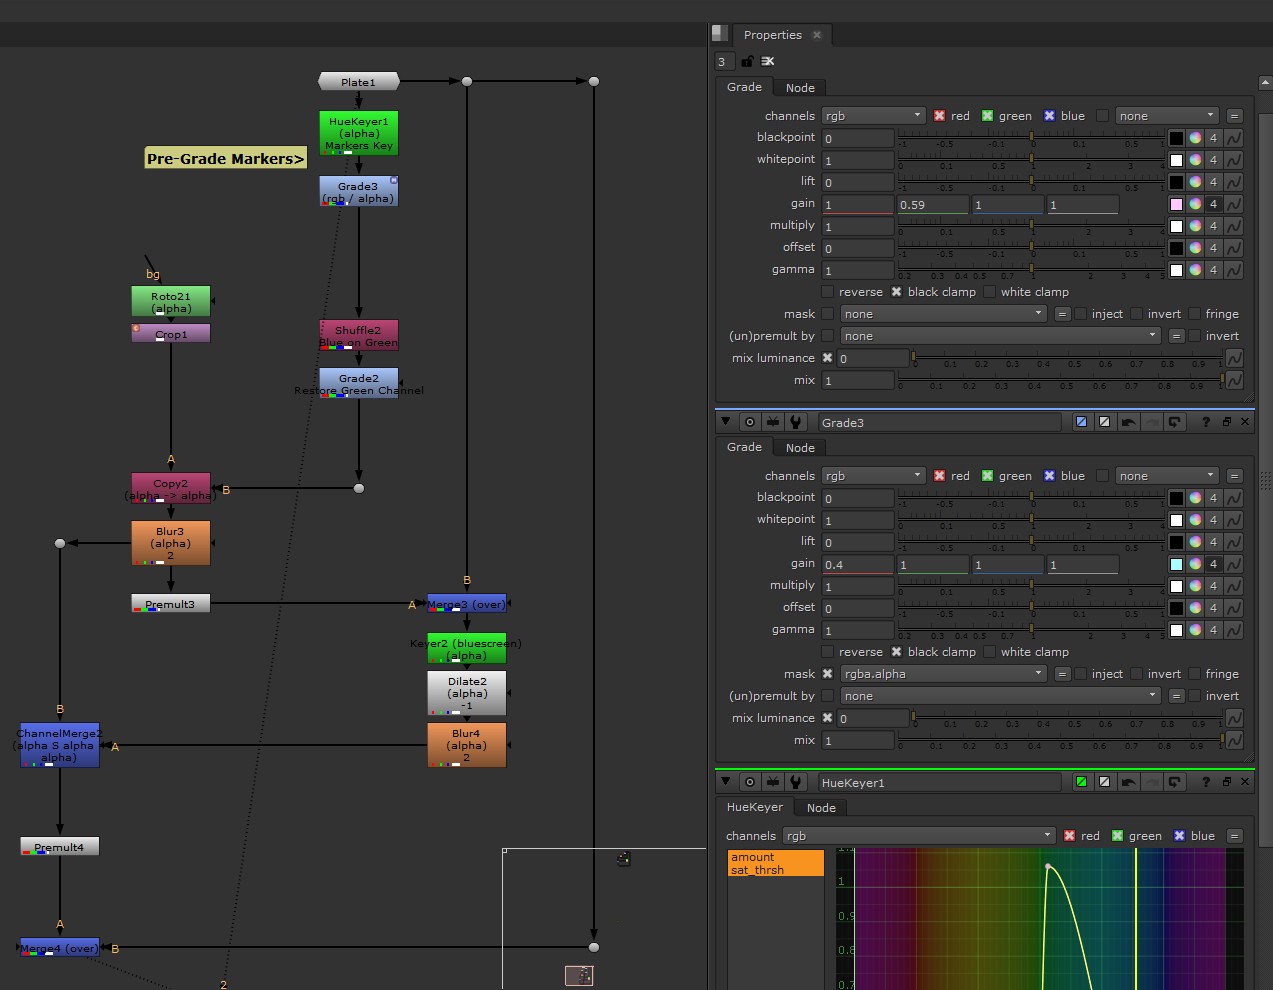This screenshot has height=990, width=1273.
Task: Click the help question mark on Grade3 panel
Action: point(1205,422)
